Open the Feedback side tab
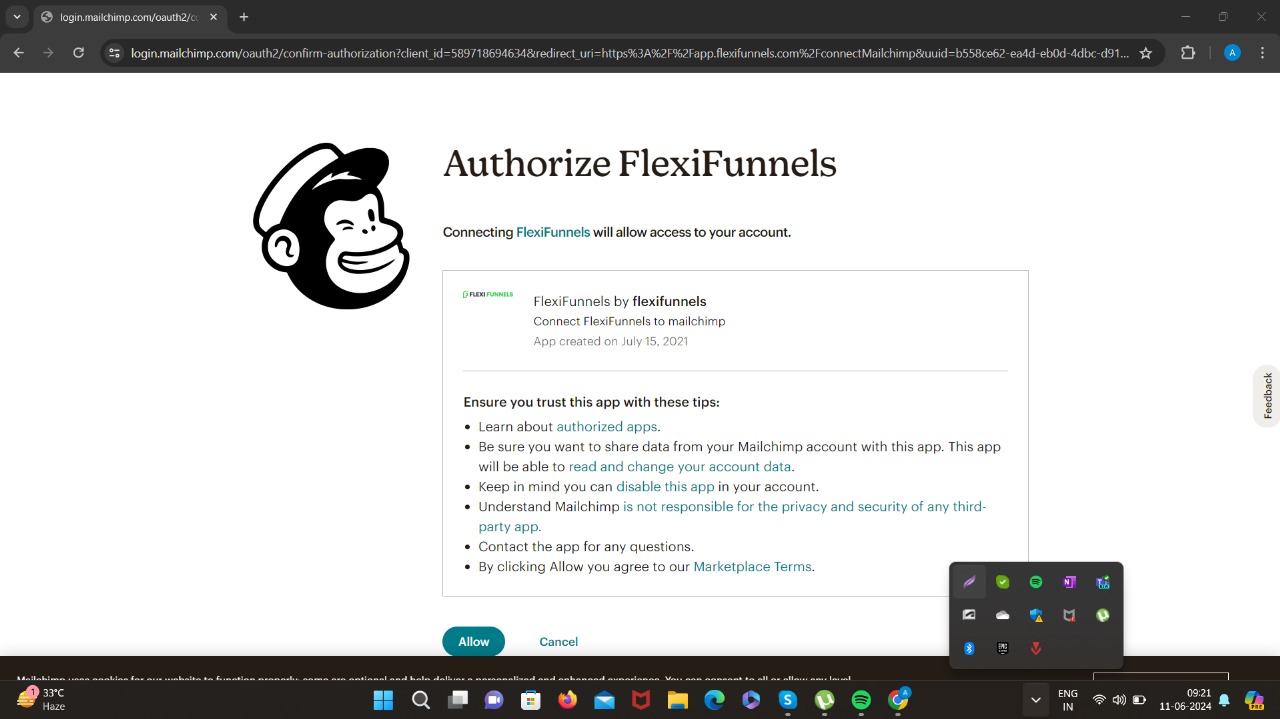 click(1267, 396)
